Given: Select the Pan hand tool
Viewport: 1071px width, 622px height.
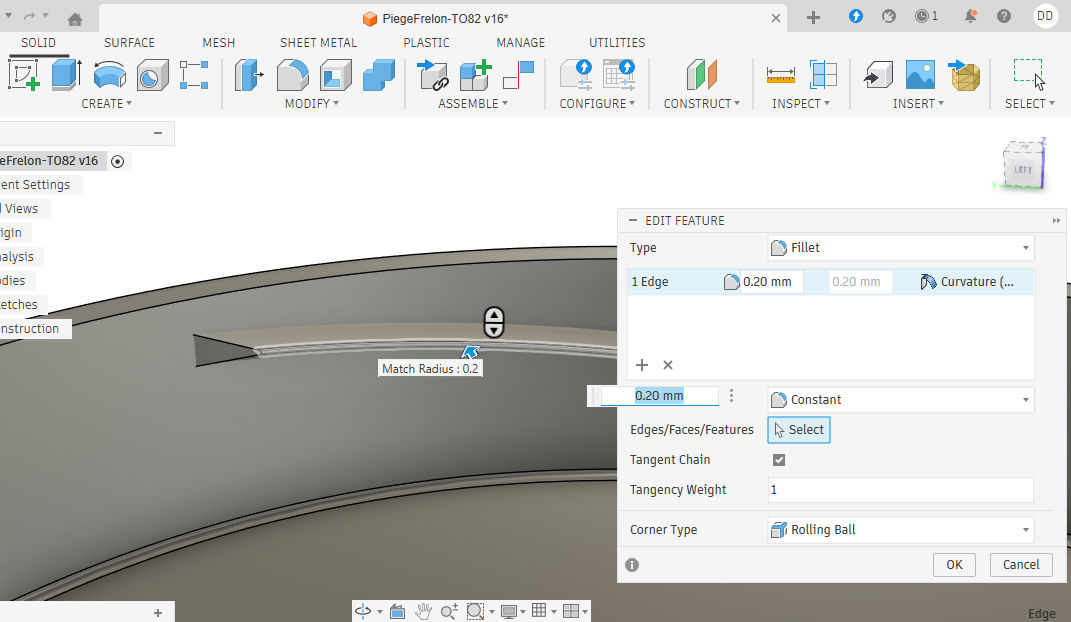Looking at the screenshot, I should 423,611.
